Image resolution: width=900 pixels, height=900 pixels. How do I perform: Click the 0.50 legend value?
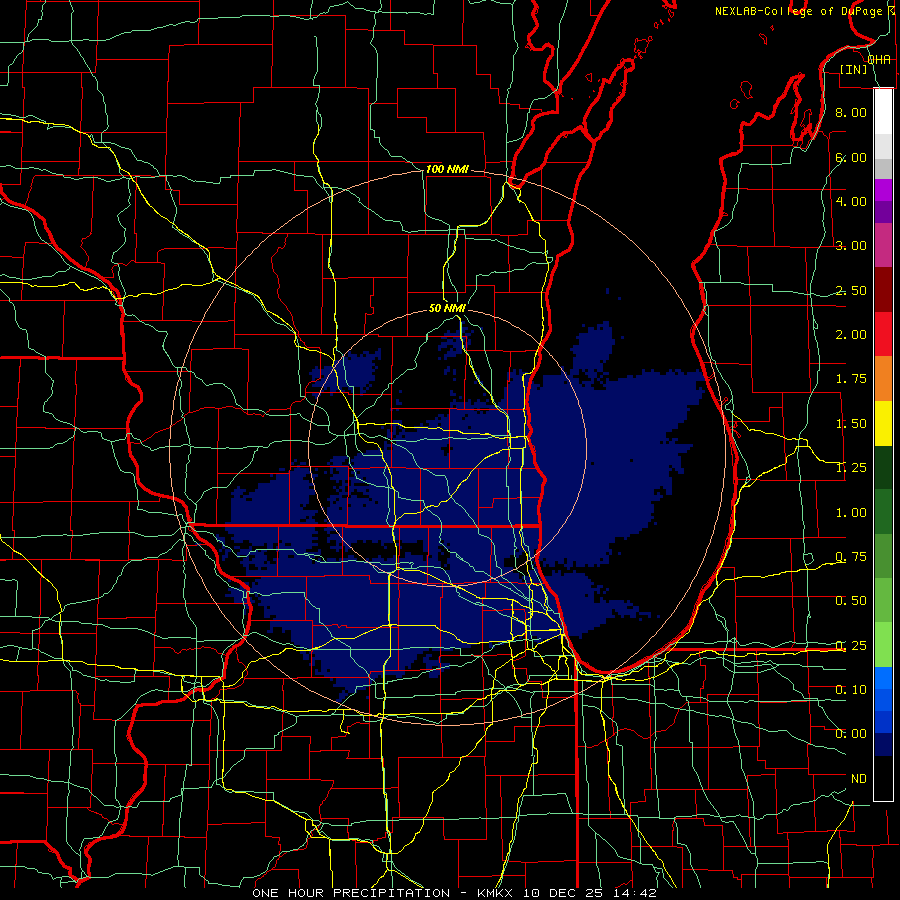[x=851, y=601]
